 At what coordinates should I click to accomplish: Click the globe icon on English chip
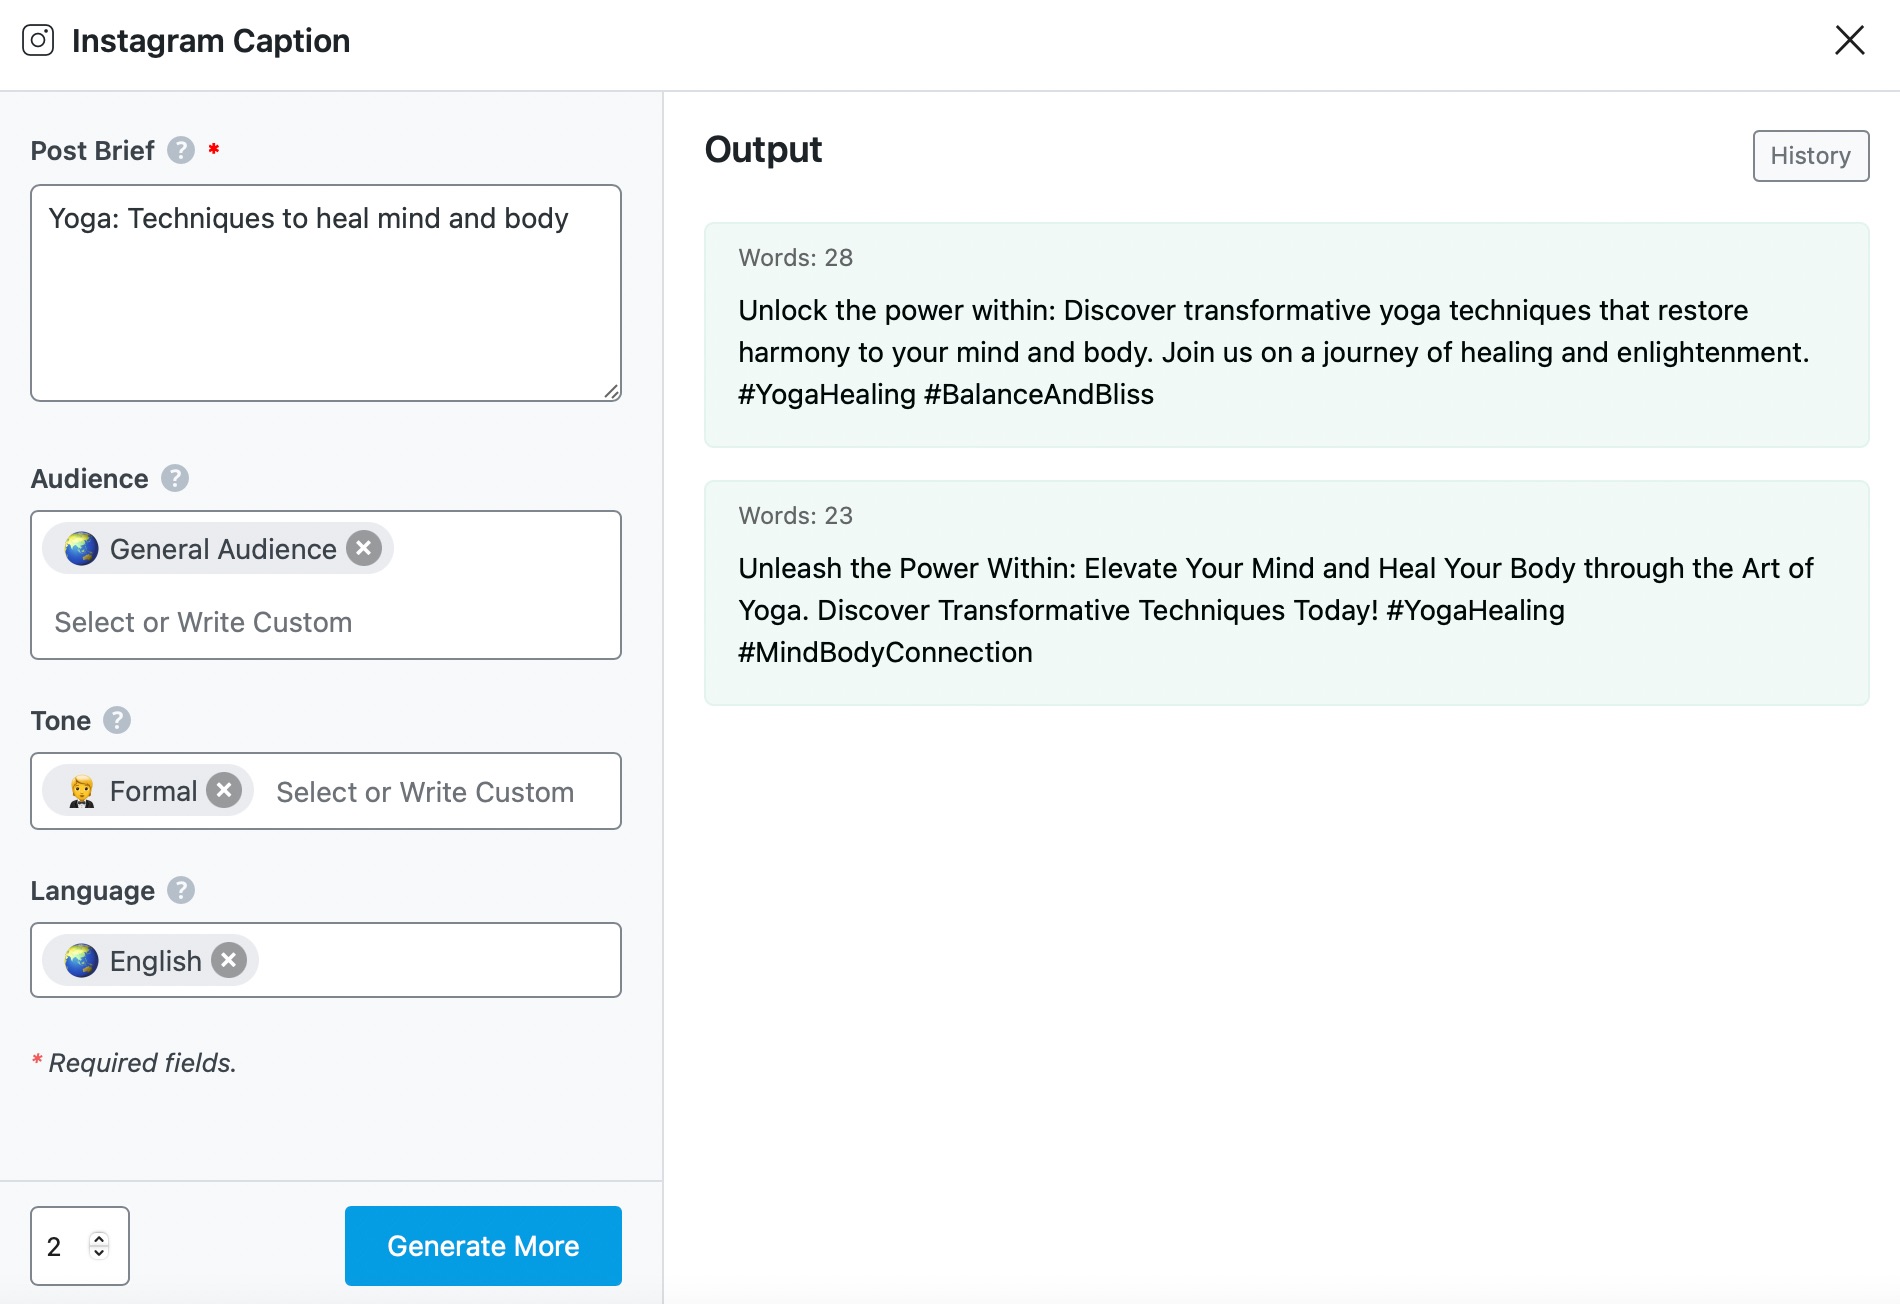click(x=81, y=960)
